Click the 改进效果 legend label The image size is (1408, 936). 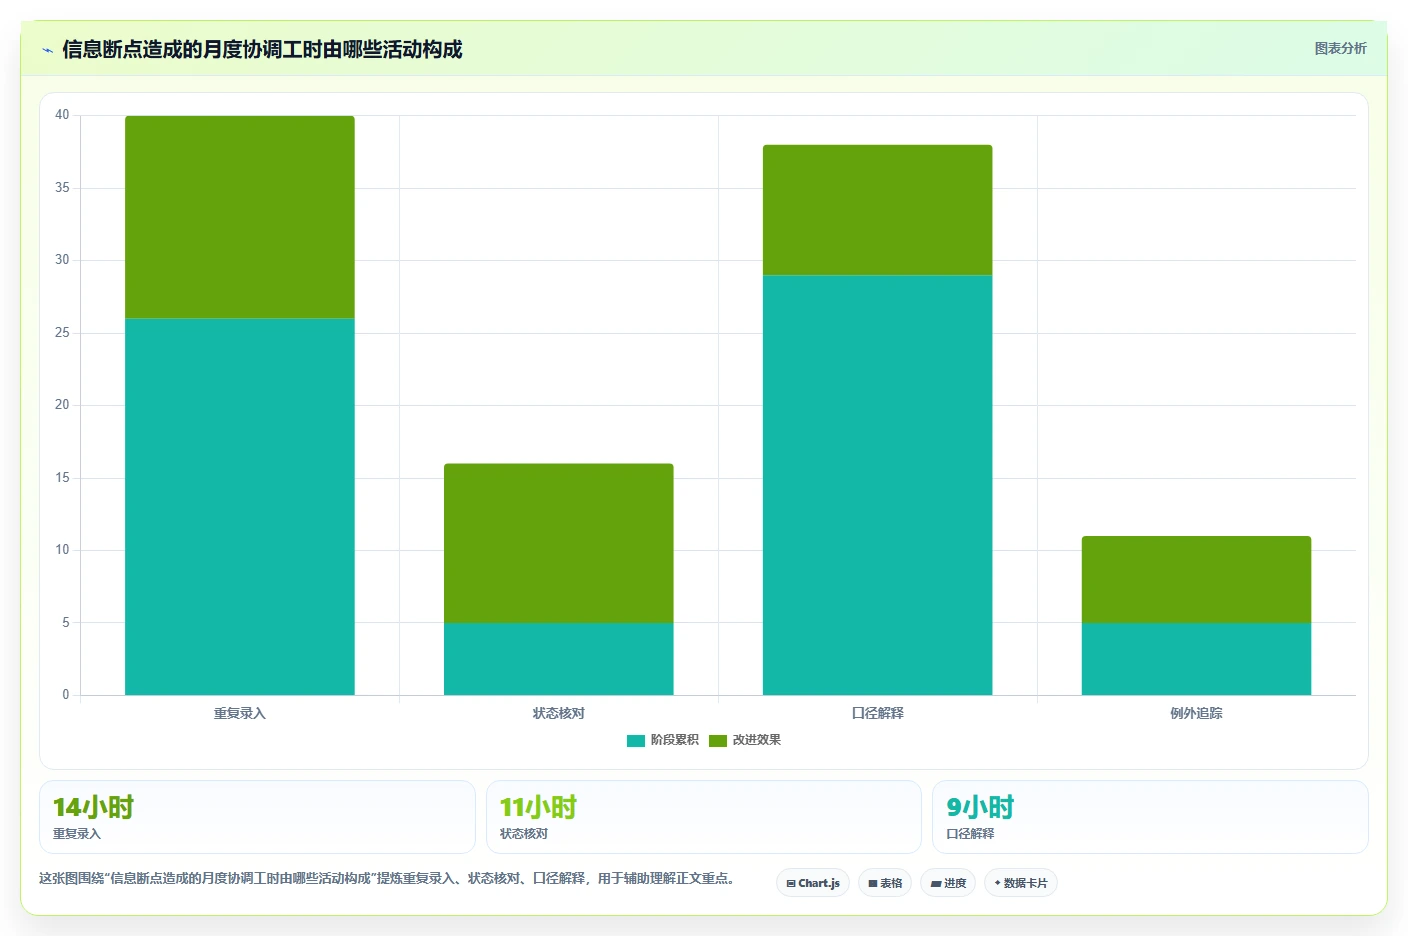pos(757,740)
